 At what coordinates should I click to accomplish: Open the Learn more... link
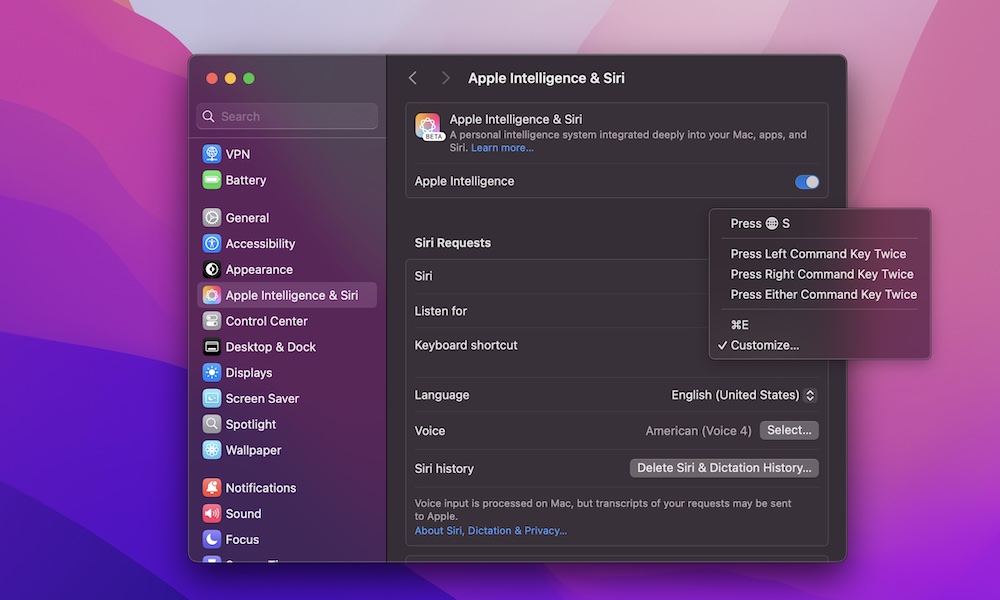click(x=502, y=147)
